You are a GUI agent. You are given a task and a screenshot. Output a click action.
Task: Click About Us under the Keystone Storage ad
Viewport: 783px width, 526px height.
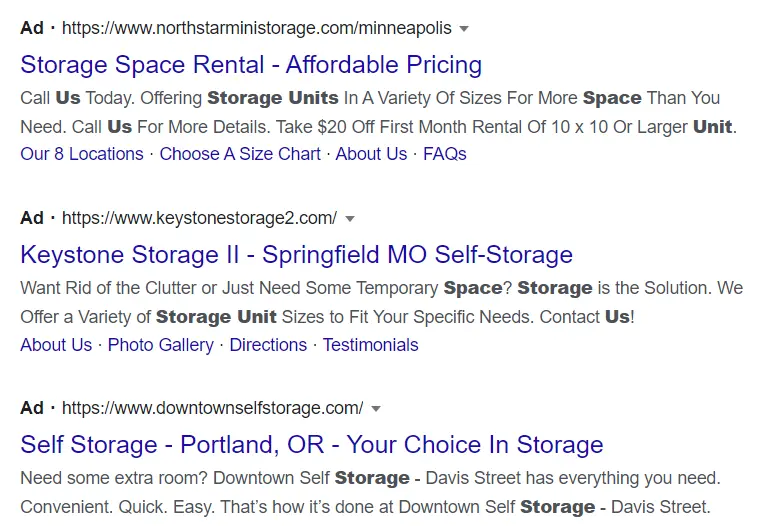tap(56, 345)
